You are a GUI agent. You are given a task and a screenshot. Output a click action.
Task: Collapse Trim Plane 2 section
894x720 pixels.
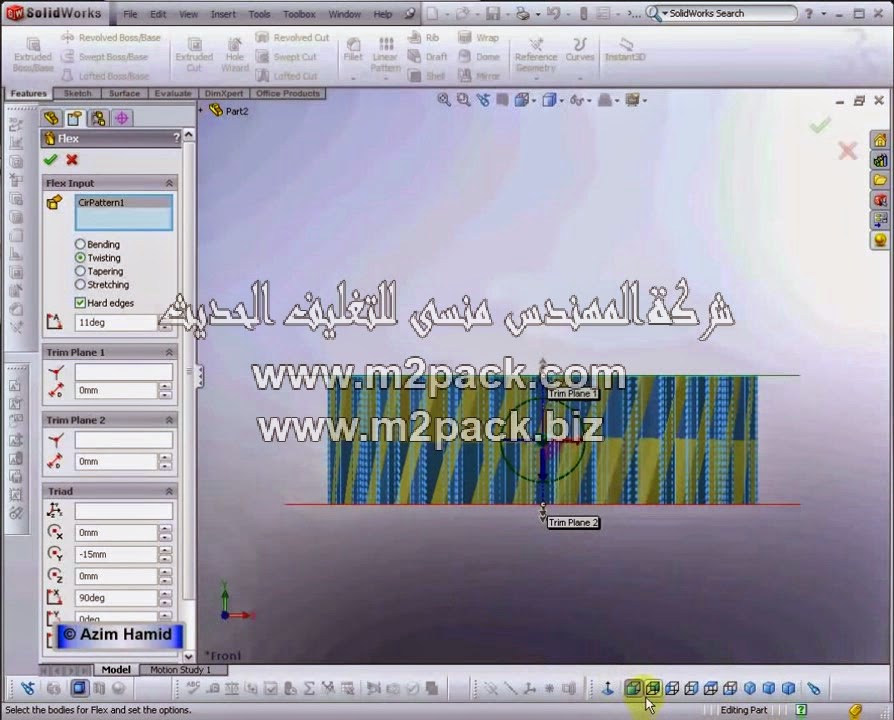pos(169,420)
